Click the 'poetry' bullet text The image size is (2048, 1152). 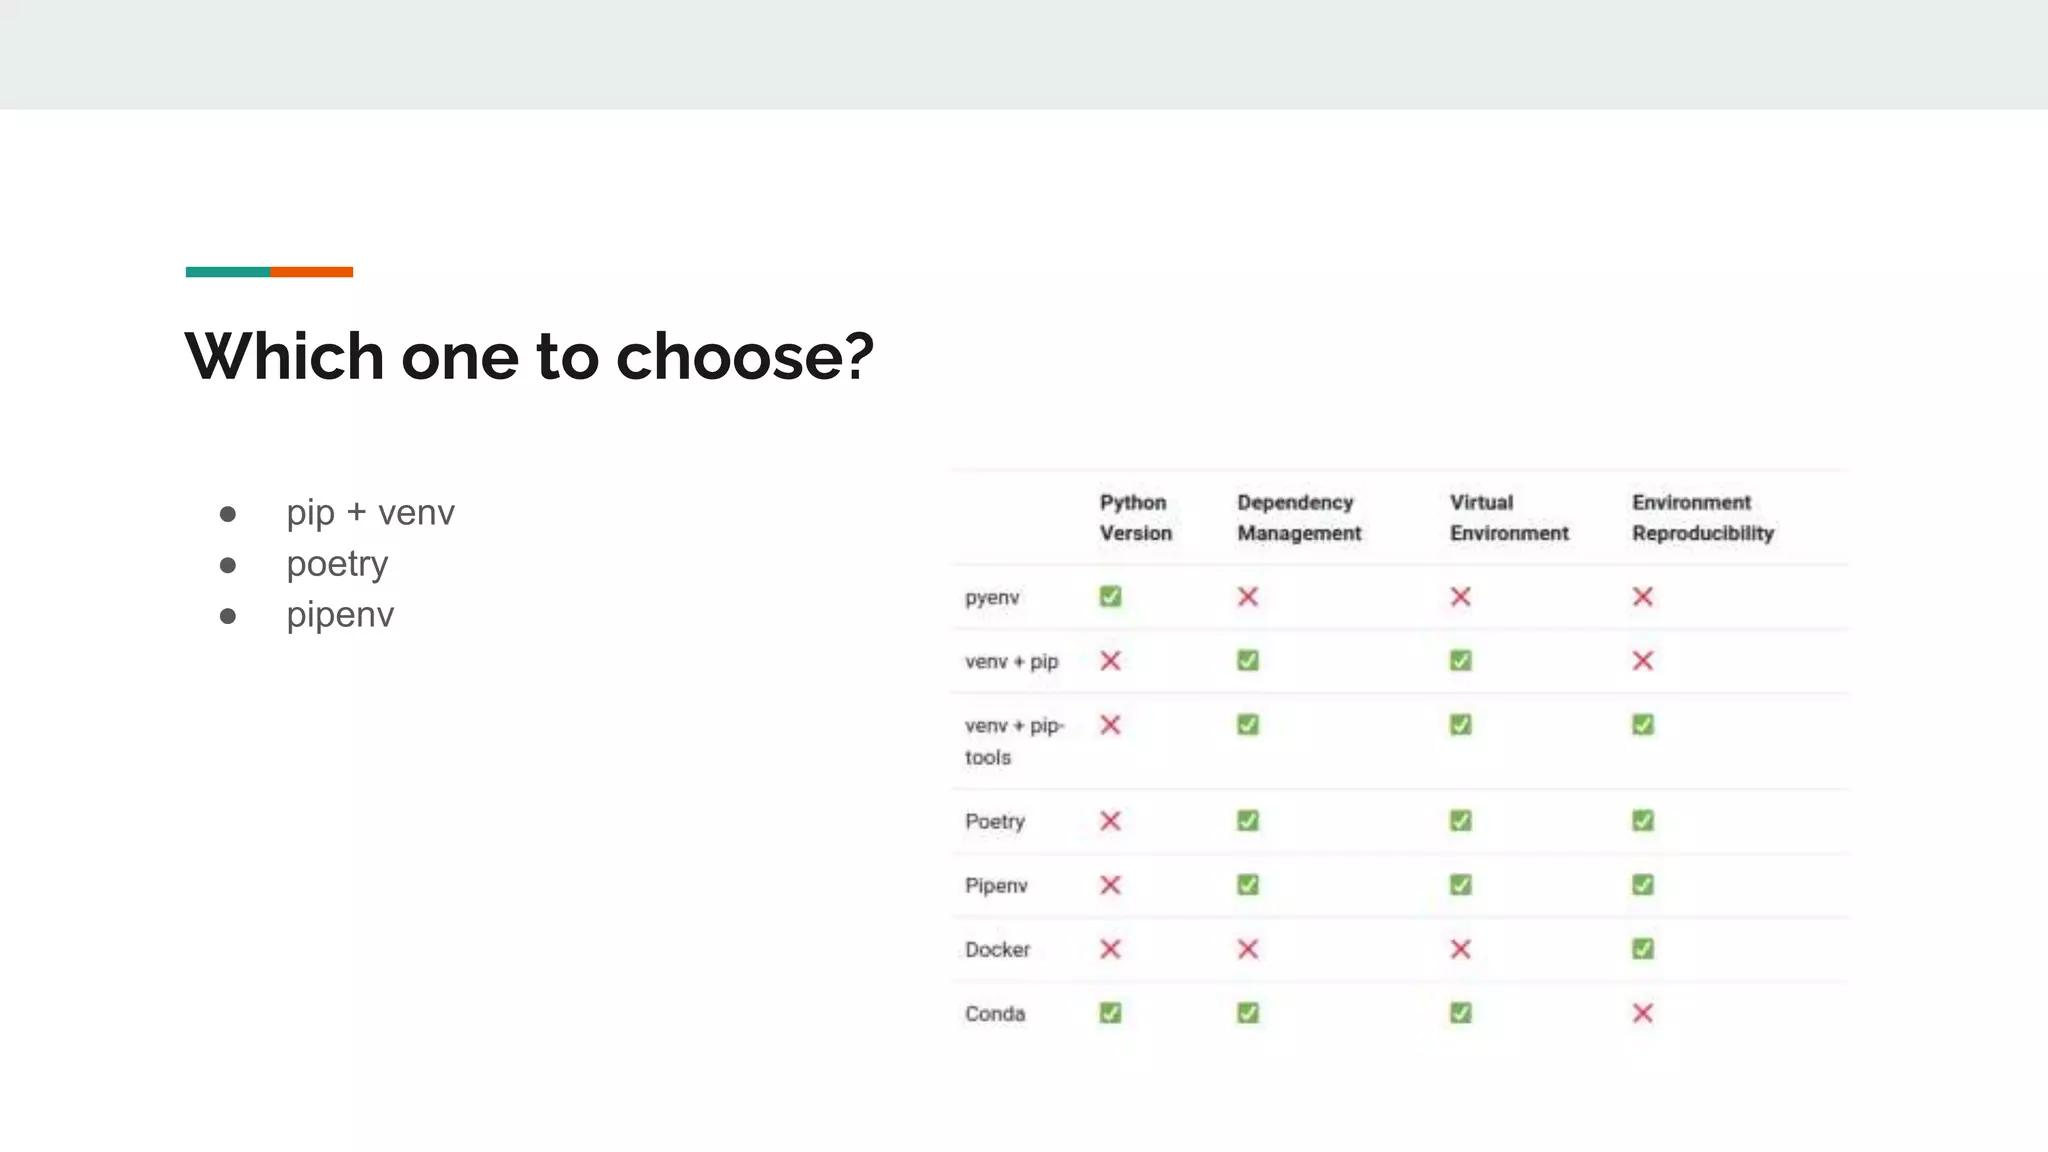coord(337,564)
